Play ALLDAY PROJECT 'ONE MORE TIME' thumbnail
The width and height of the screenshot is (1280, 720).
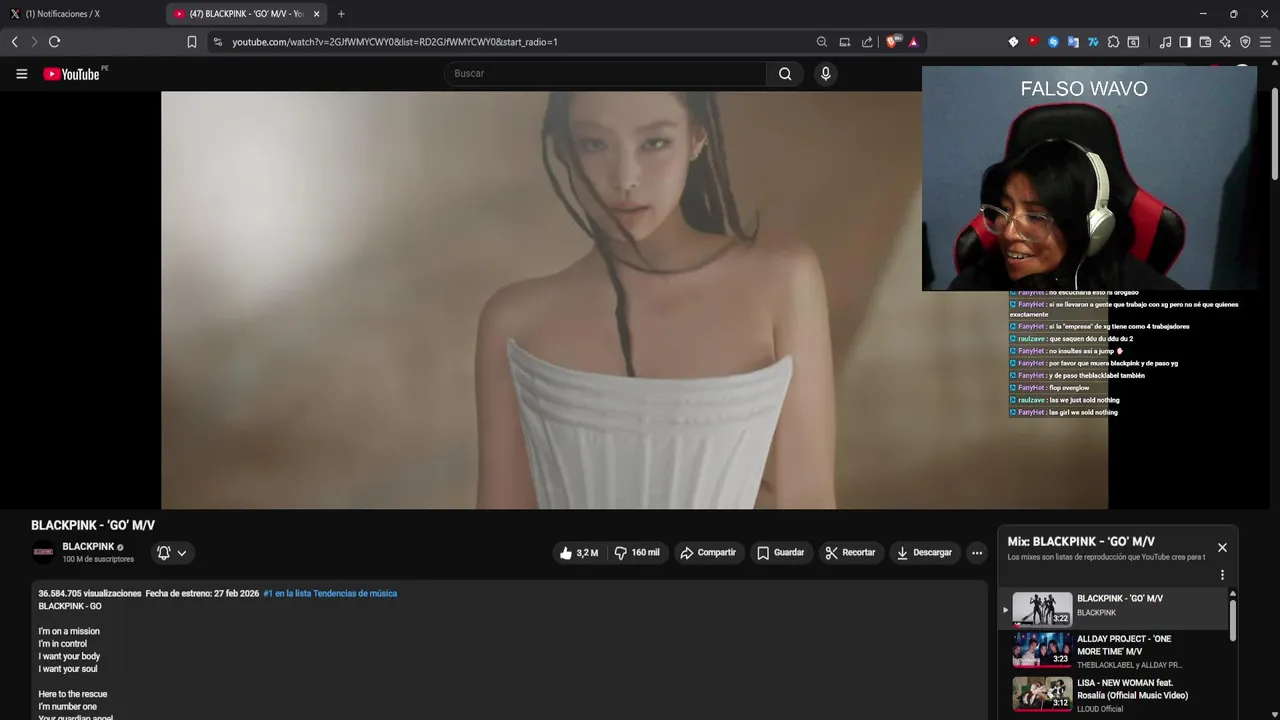(1042, 650)
